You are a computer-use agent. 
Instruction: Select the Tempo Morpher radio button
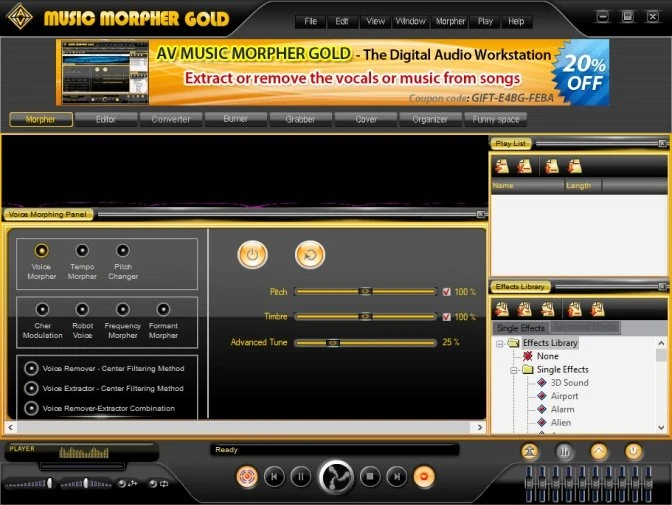pyautogui.click(x=82, y=250)
